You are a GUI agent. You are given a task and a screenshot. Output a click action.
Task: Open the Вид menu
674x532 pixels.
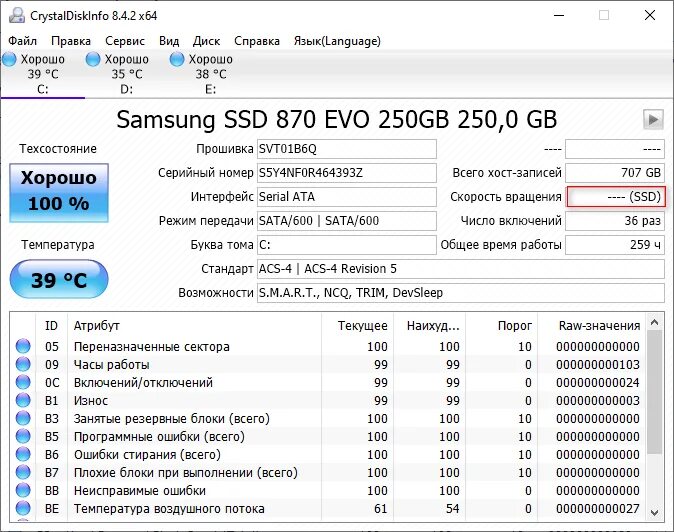[169, 41]
